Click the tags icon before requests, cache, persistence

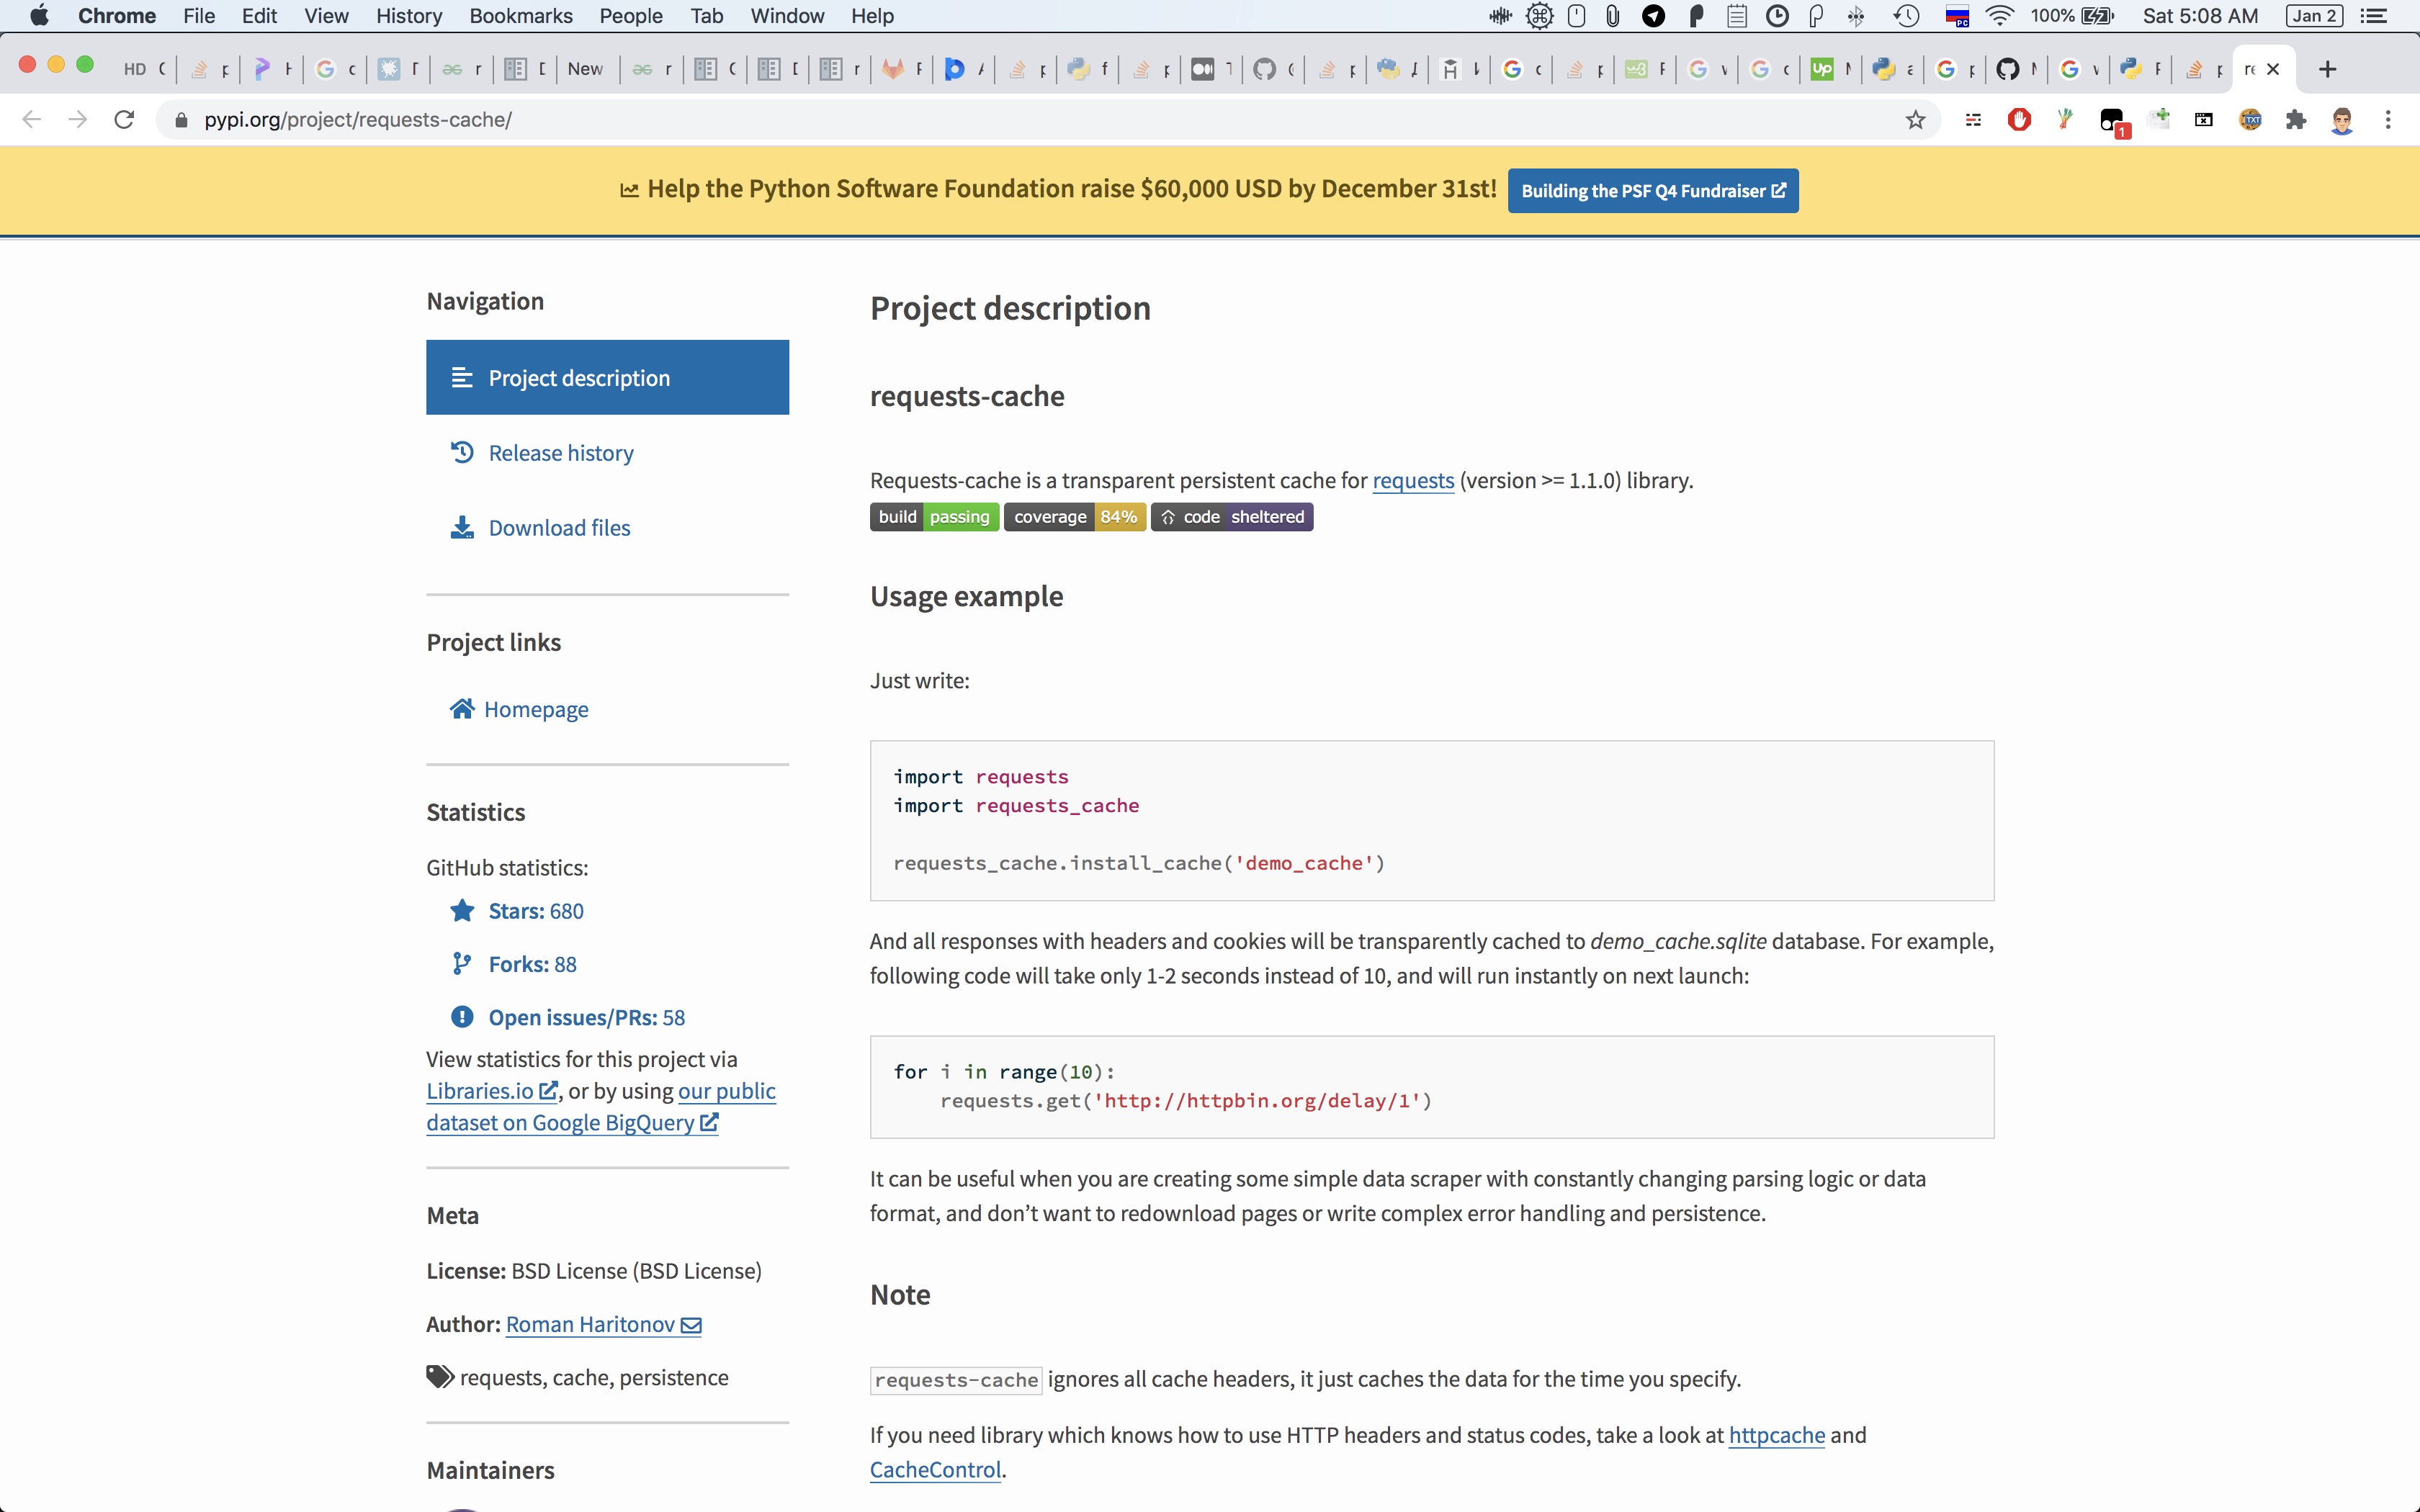pyautogui.click(x=440, y=1377)
